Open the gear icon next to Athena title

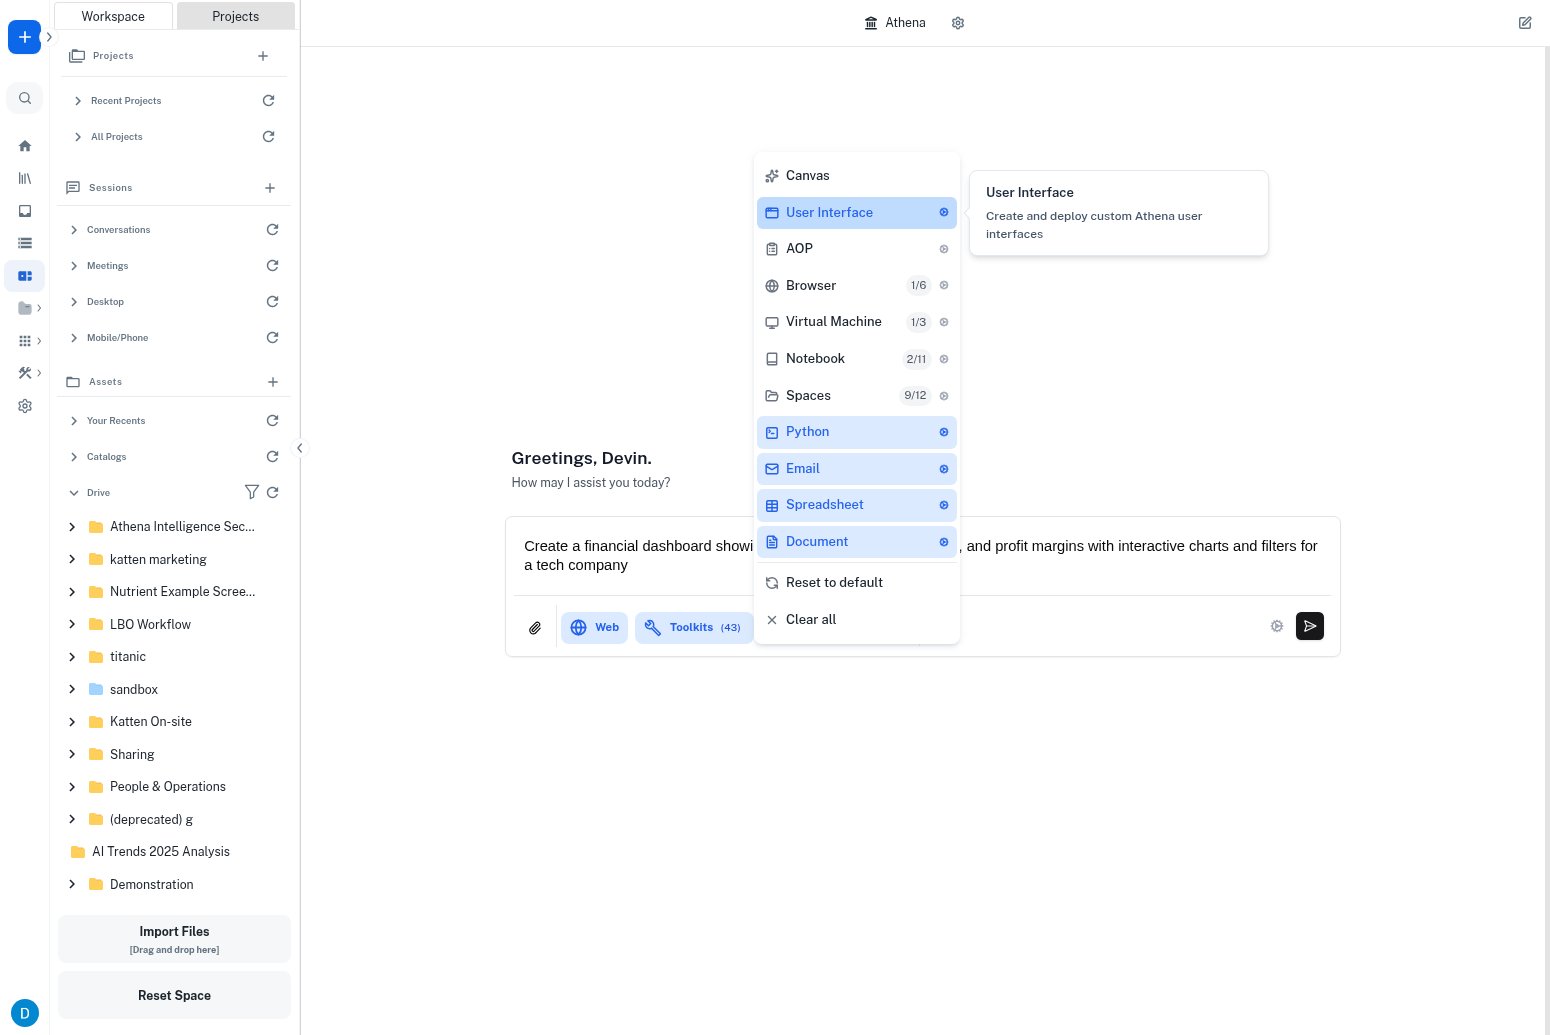958,23
